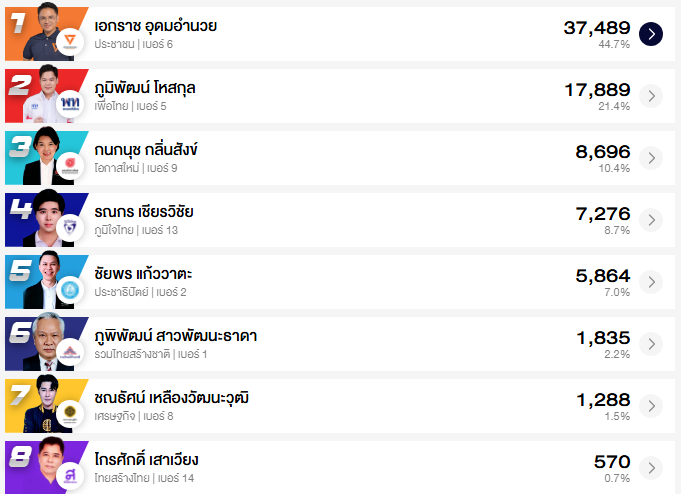This screenshot has height=494, width=681.
Task: Click the Democrat party logo on rank 5
Action: coord(70,290)
